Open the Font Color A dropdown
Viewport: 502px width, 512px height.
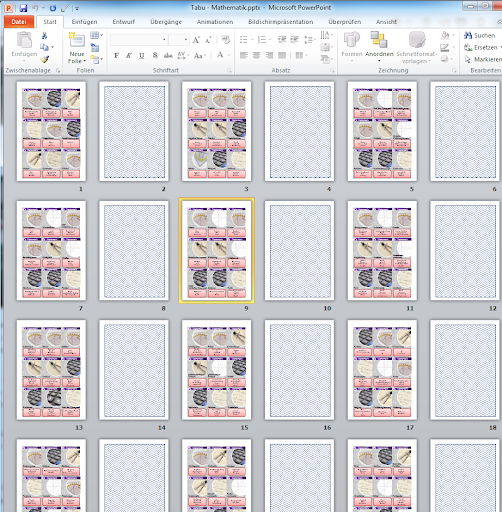(x=229, y=55)
